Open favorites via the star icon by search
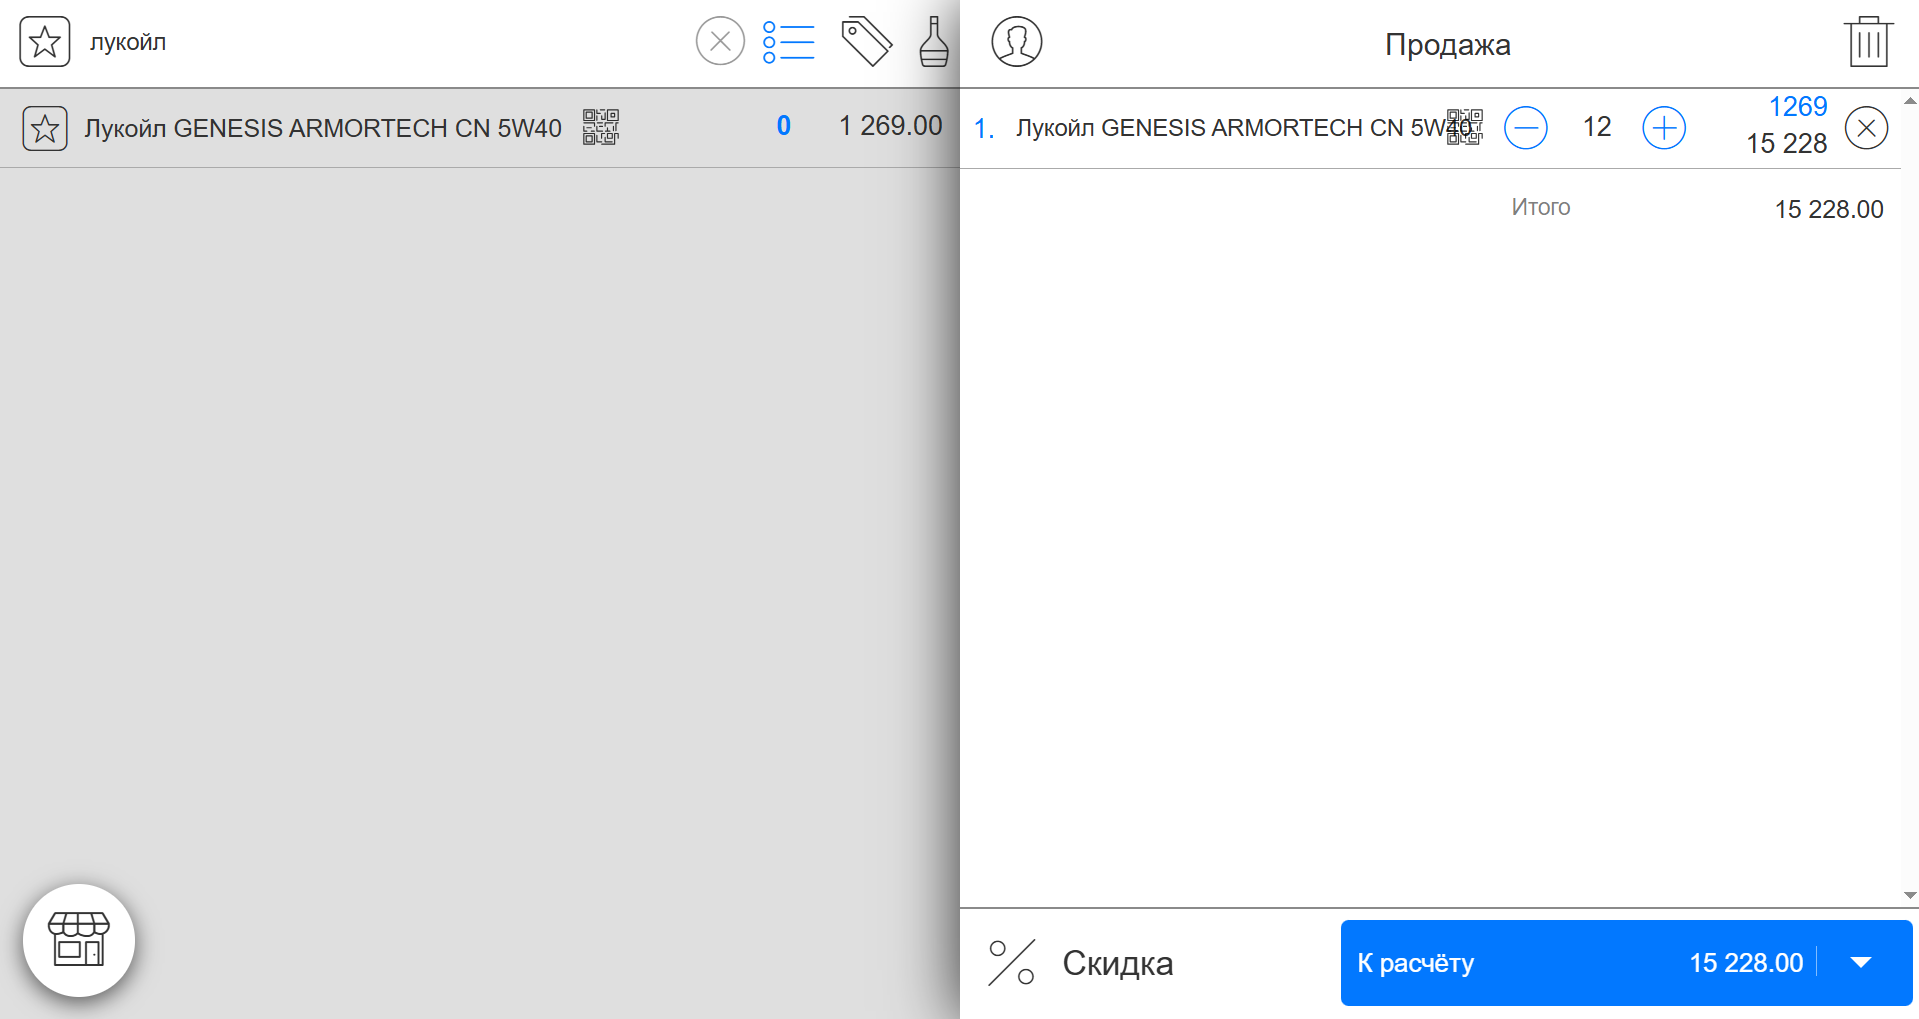 pyautogui.click(x=45, y=42)
